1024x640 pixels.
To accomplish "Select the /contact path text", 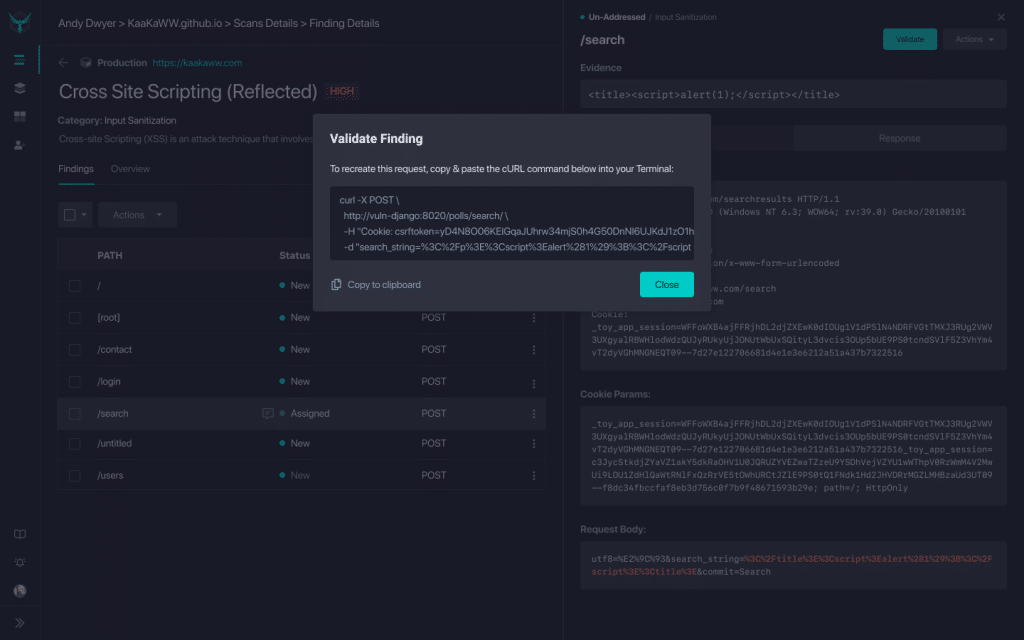I will click(114, 350).
